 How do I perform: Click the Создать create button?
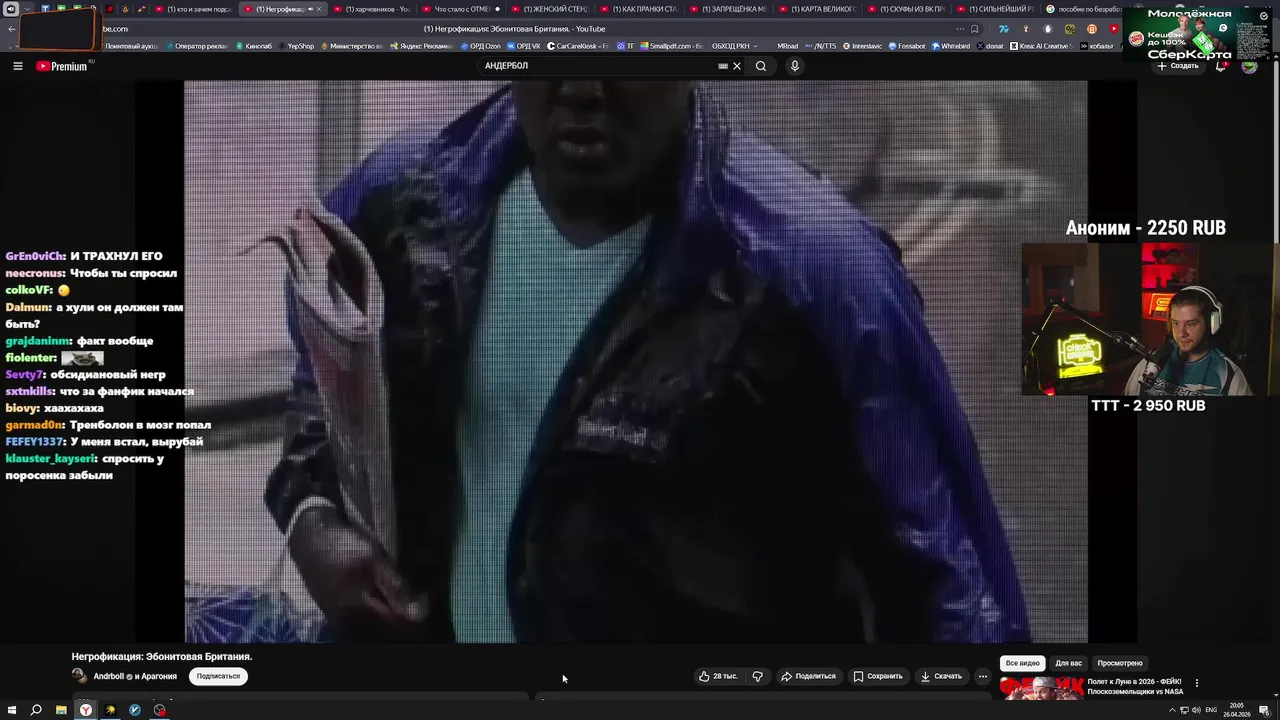coord(1177,66)
